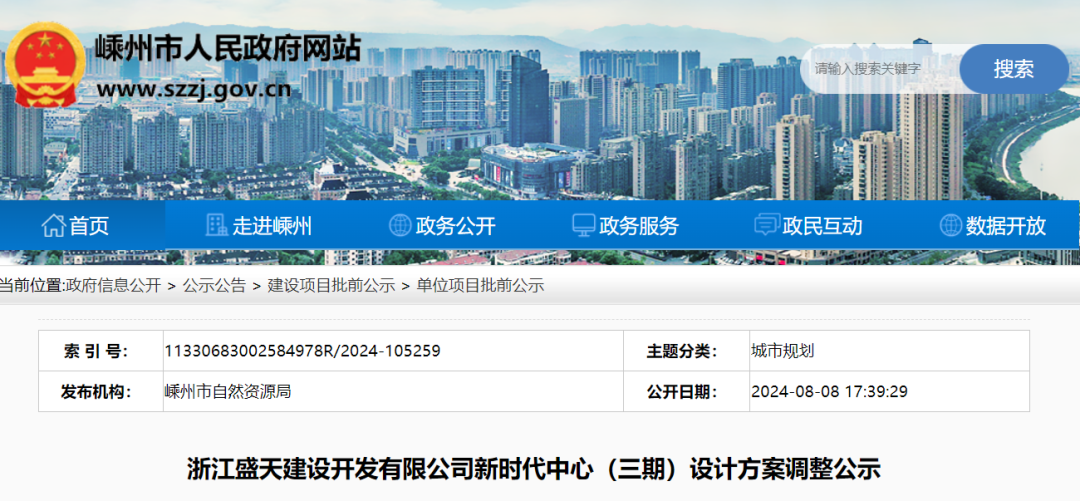Click the house icon beside 首页
The image size is (1080, 501).
[x=52, y=226]
